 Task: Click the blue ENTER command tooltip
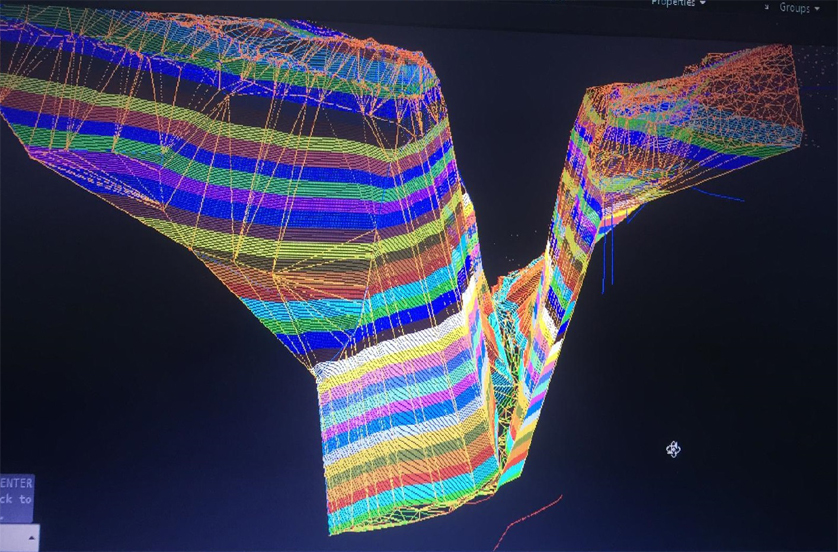(x=16, y=492)
